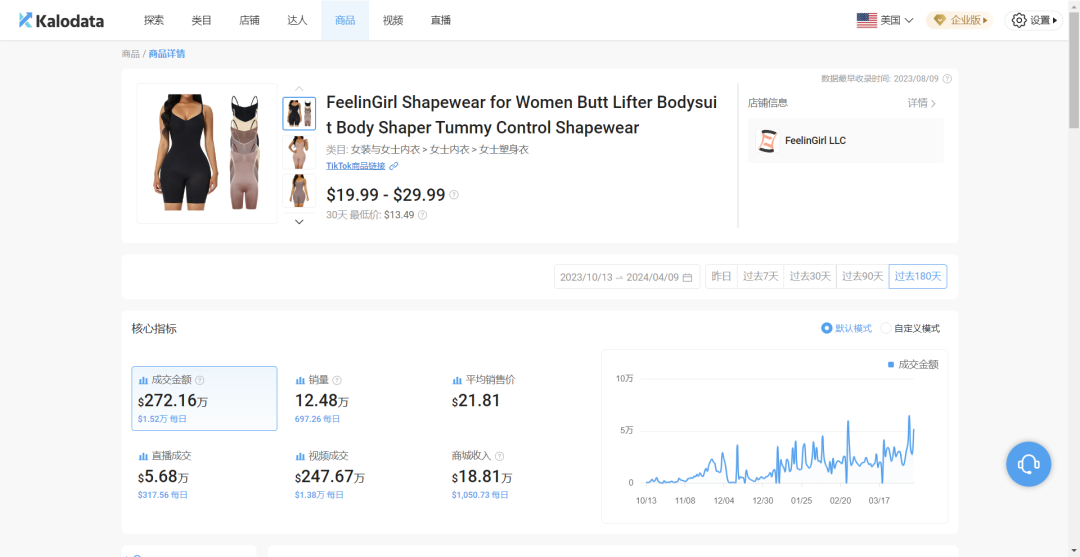The height and width of the screenshot is (557, 1080).
Task: Open the 视频 tab
Action: [x=393, y=20]
